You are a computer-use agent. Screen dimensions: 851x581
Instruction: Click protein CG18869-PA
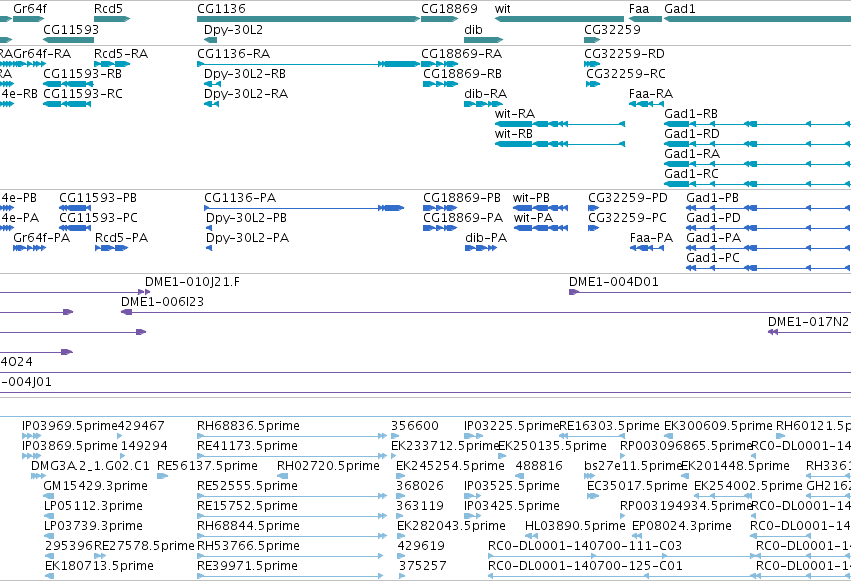pos(463,218)
